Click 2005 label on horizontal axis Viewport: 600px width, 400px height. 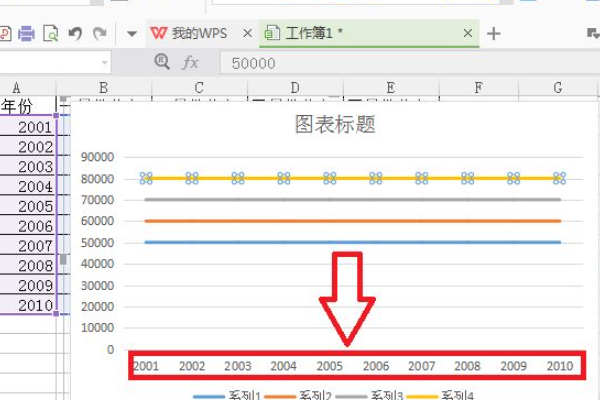[x=329, y=366]
